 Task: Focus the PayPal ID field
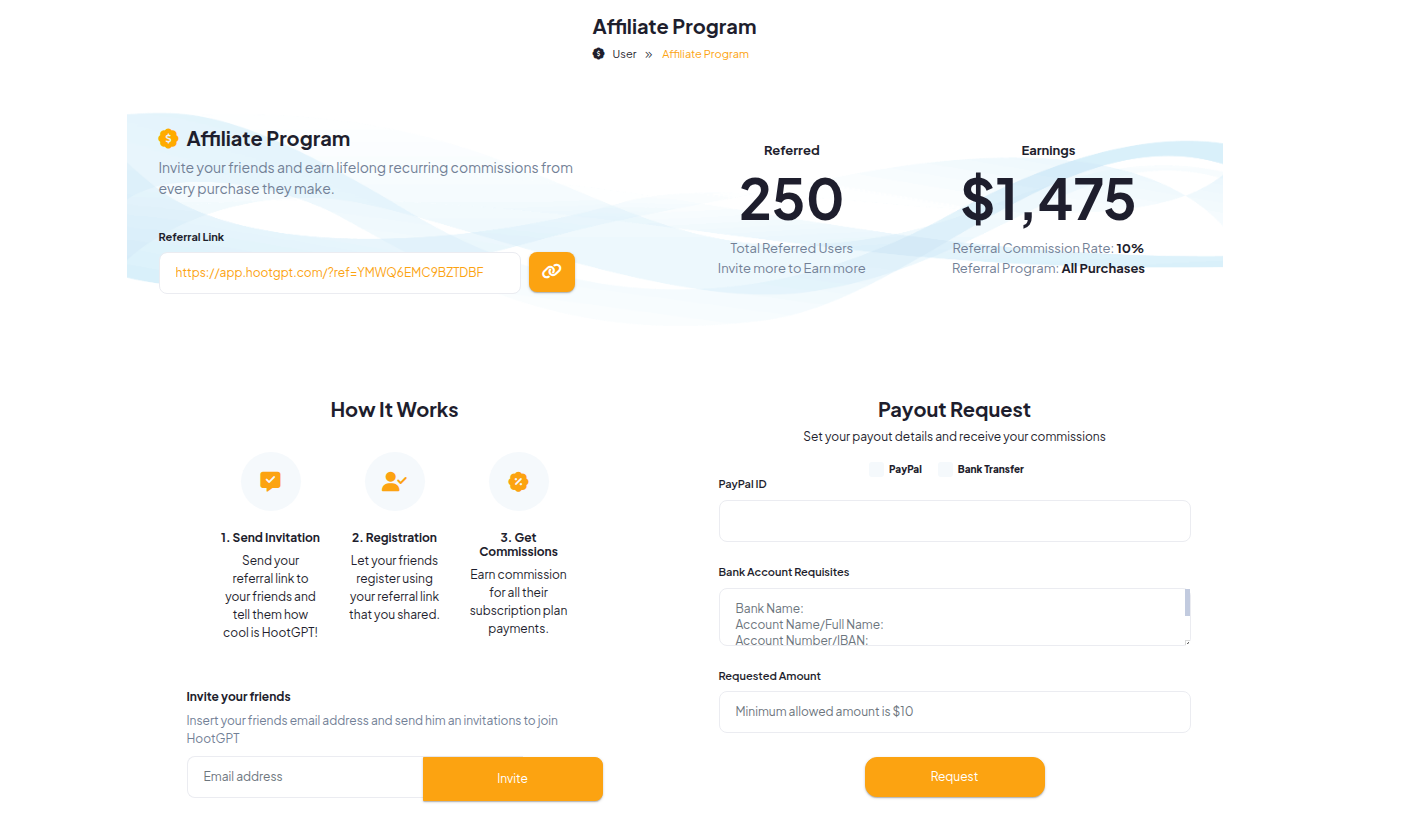pyautogui.click(x=954, y=520)
